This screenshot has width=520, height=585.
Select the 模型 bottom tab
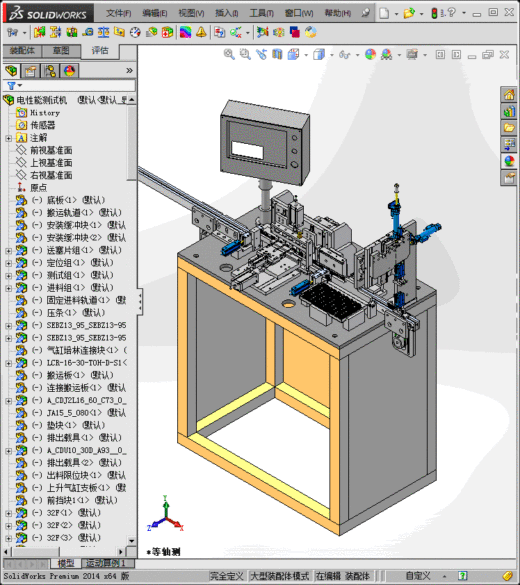pyautogui.click(x=66, y=563)
